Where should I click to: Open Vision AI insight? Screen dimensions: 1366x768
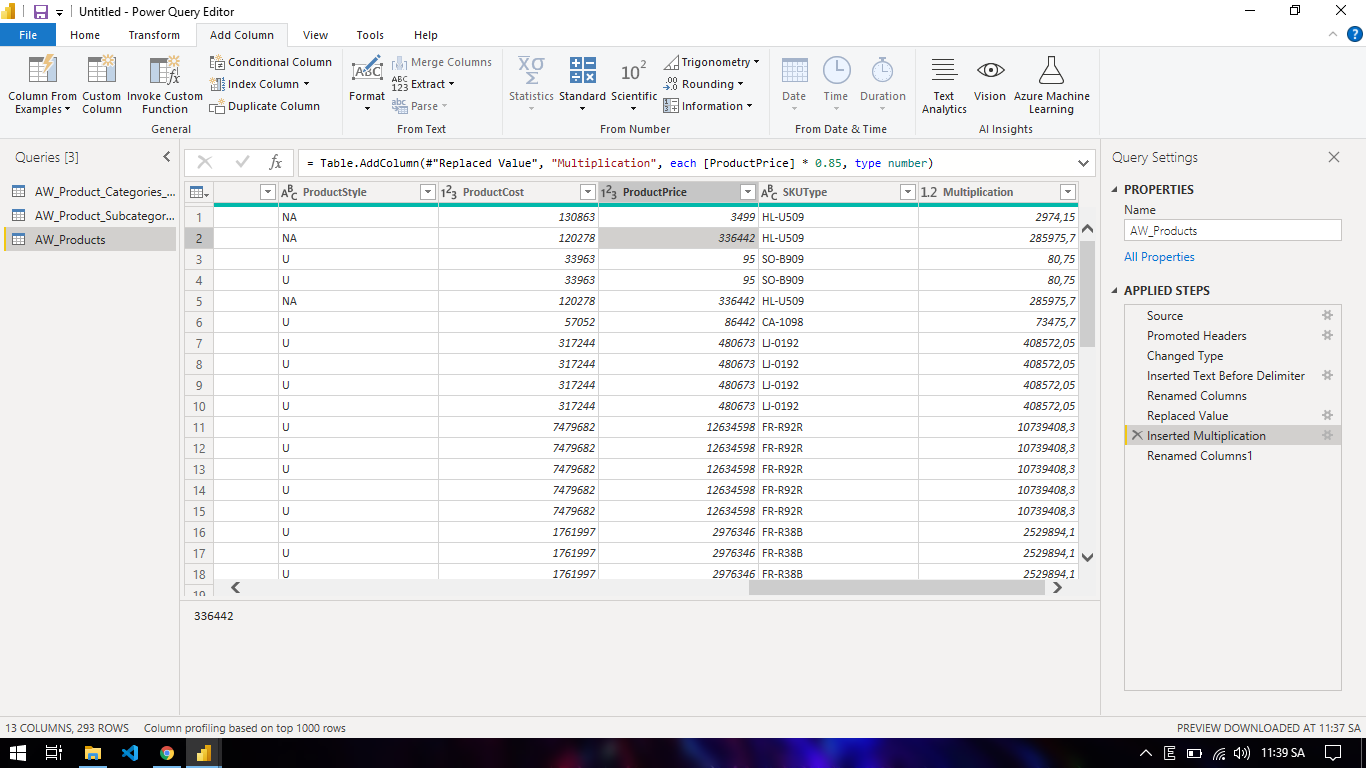click(x=990, y=80)
